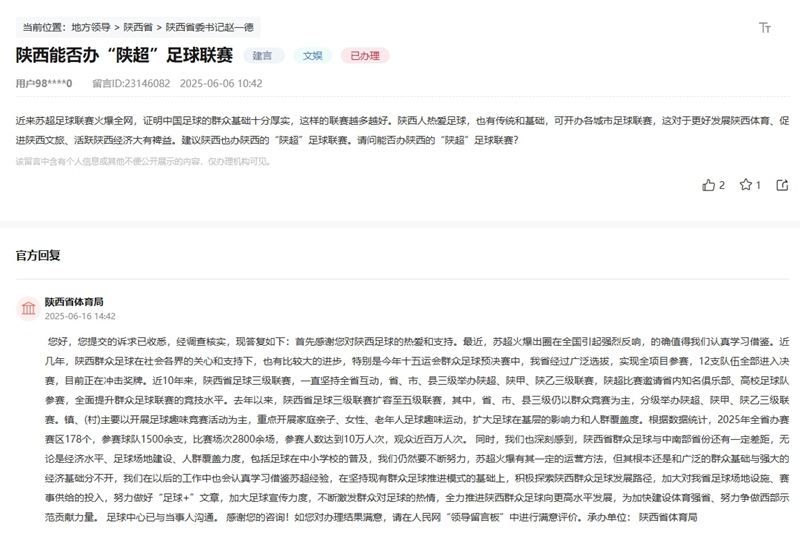Click reply text 承办单位：陕西省体育局

(642, 517)
